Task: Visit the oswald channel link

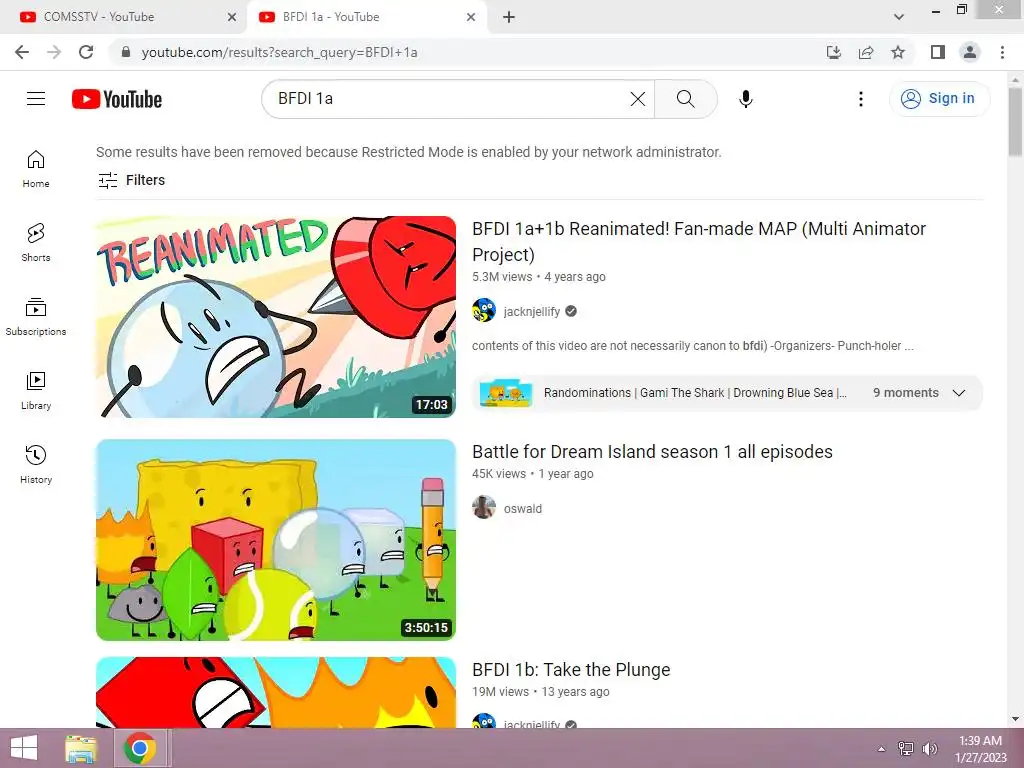Action: 522,509
